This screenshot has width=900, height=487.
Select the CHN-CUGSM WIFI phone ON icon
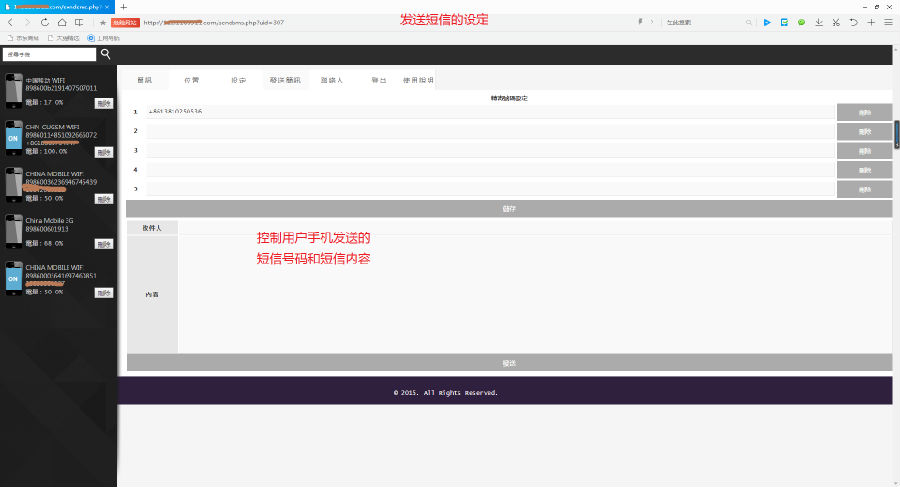click(x=14, y=138)
